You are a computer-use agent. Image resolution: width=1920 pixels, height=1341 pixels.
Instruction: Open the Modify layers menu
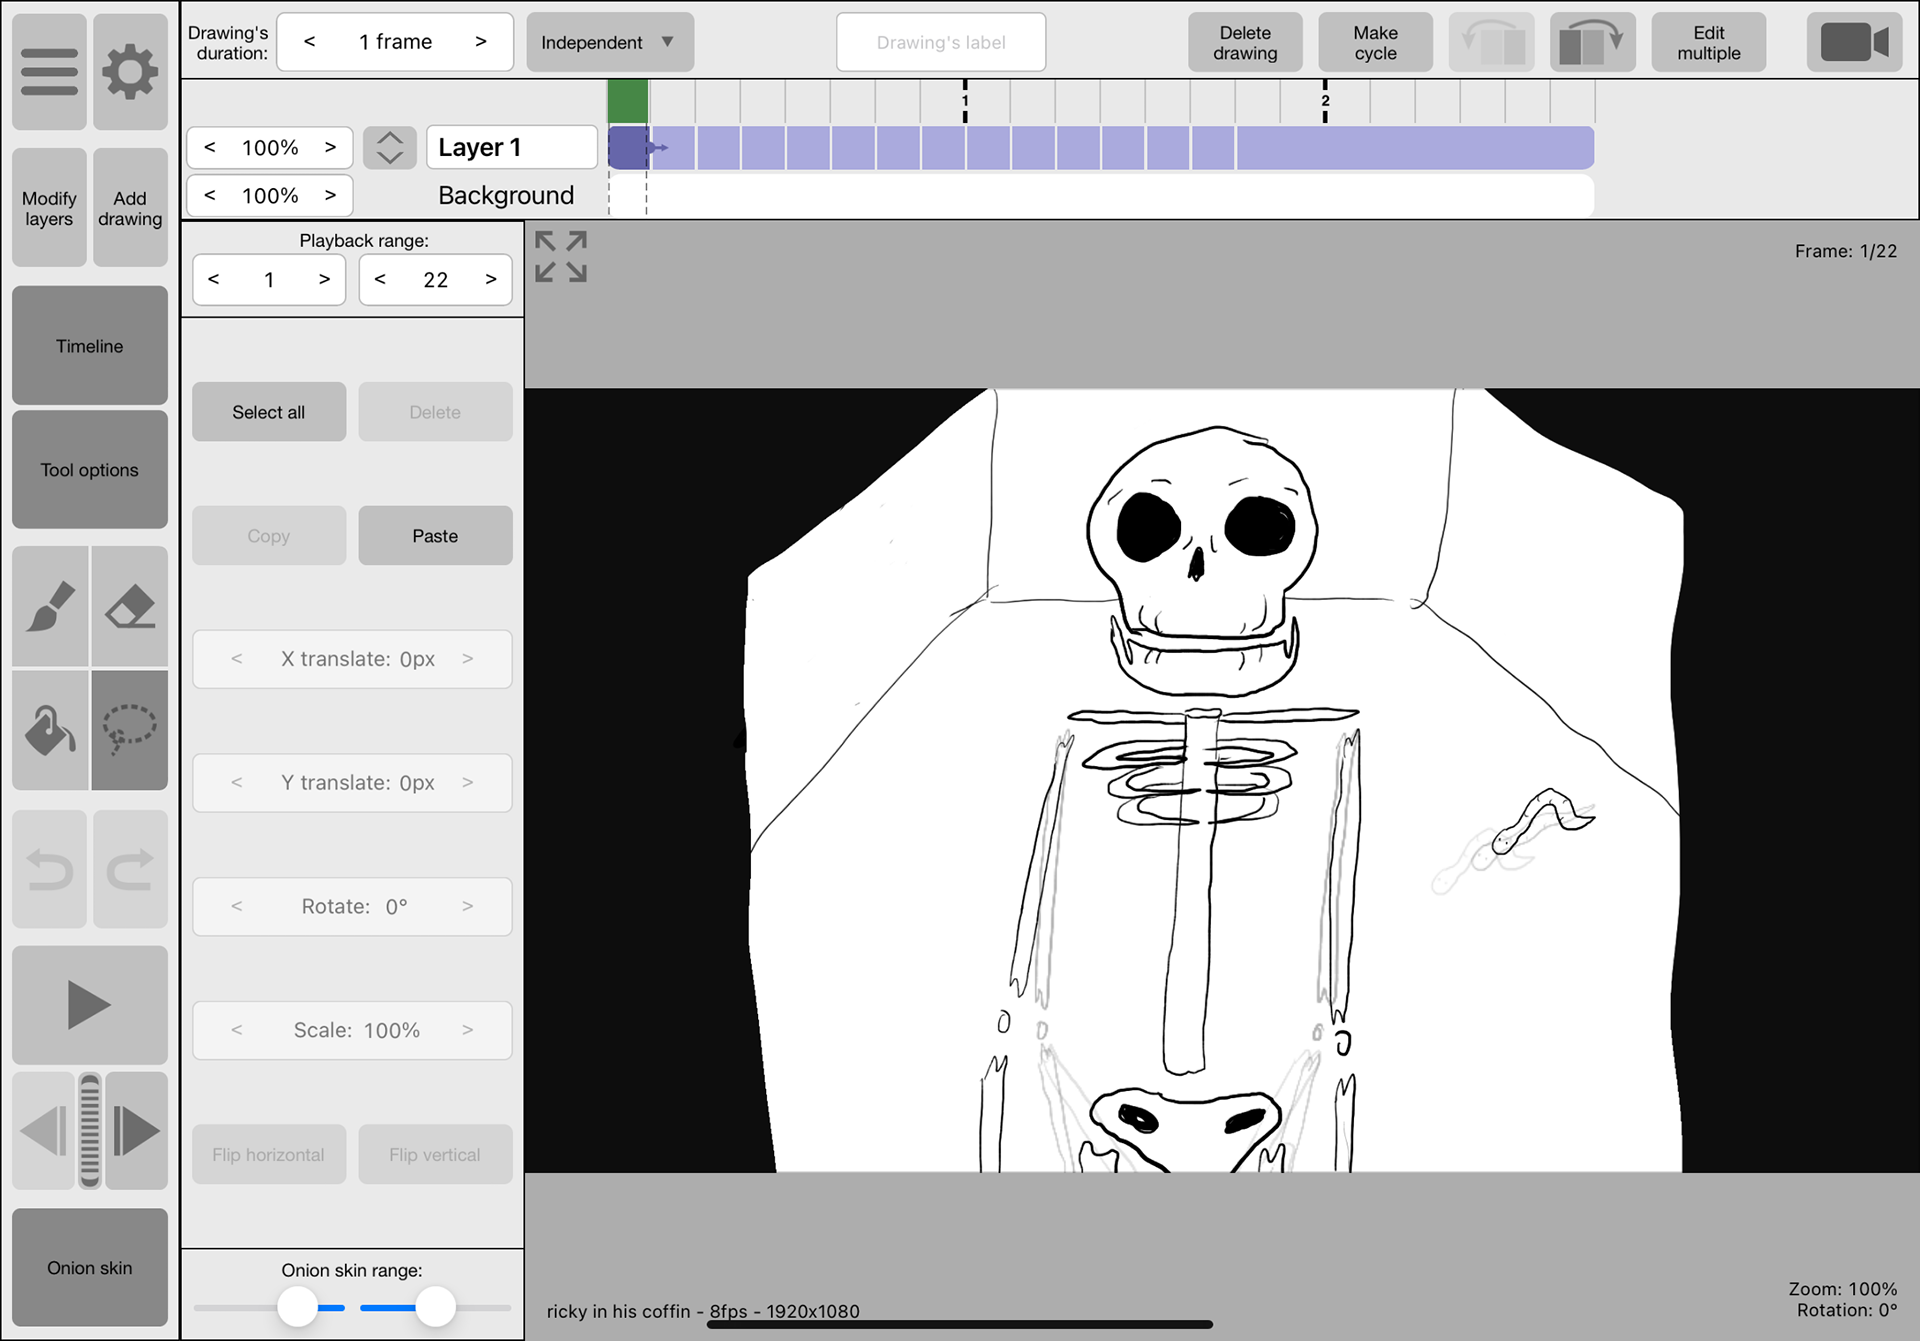(49, 208)
